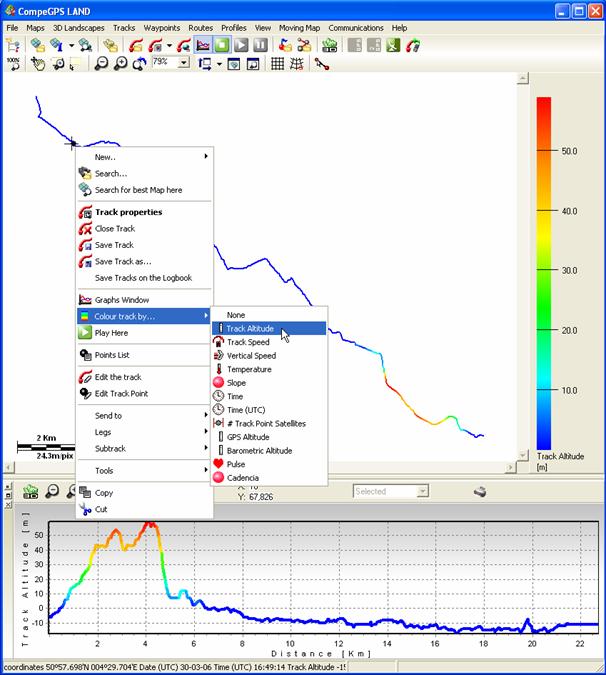Screen dimensions: 606x675
Task: Click dropdown arrow beside recent tracks icon
Action: pyautogui.click(x=169, y=45)
